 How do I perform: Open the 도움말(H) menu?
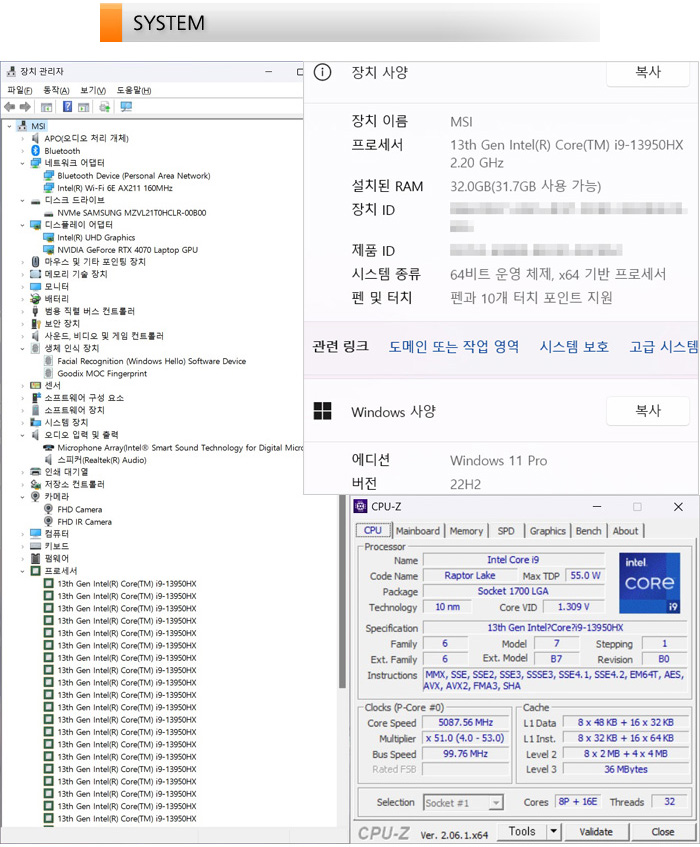tap(134, 90)
